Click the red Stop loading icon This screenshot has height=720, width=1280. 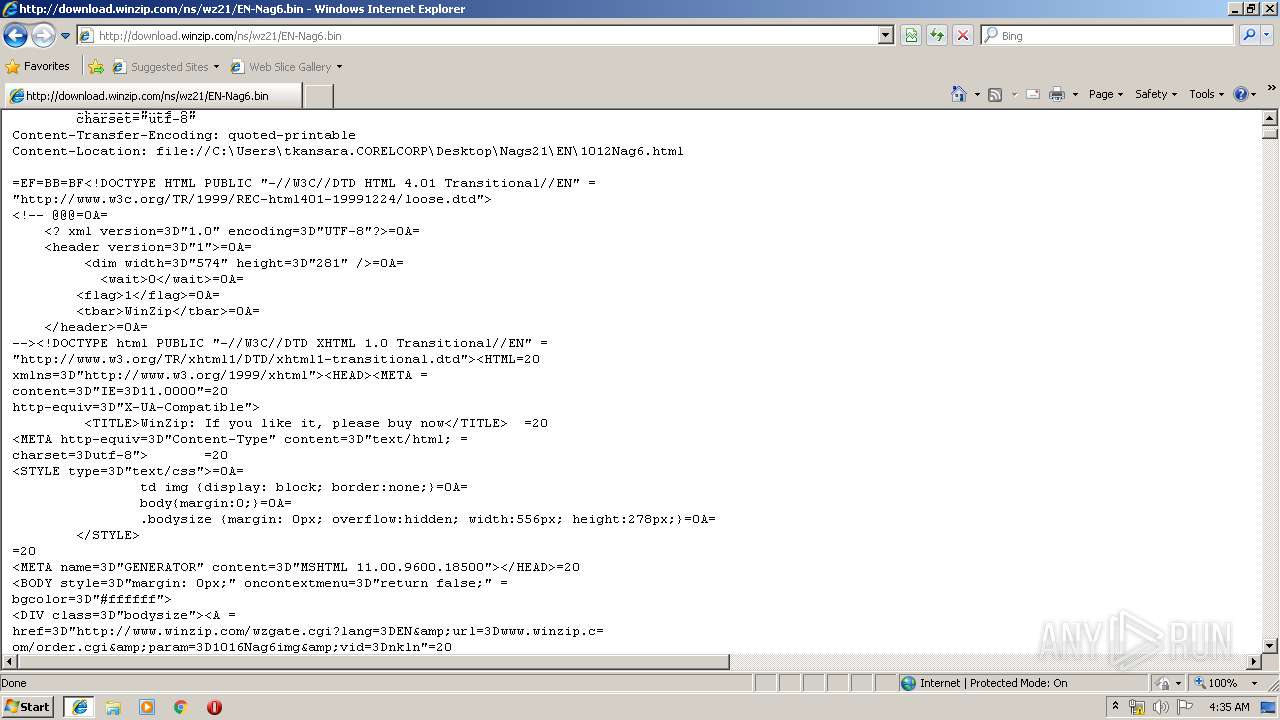(963, 35)
